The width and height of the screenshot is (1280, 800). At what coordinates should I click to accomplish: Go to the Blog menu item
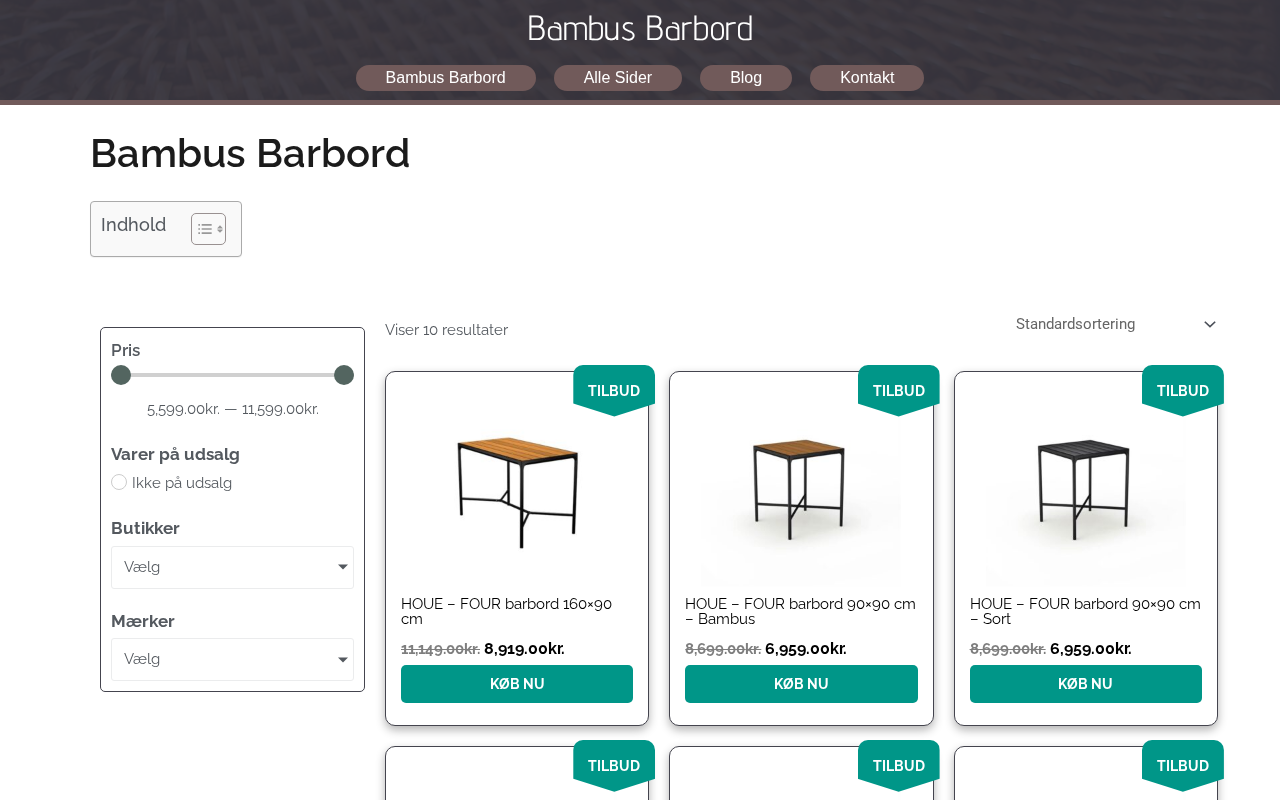pyautogui.click(x=746, y=78)
